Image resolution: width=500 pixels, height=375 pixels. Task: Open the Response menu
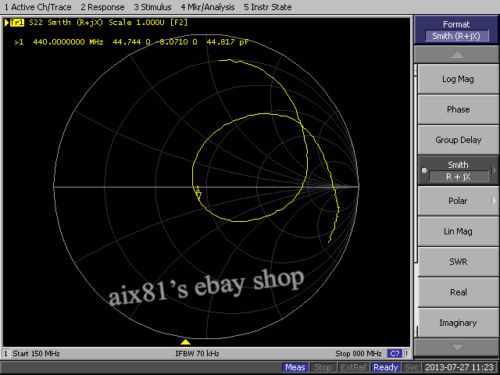click(102, 7)
